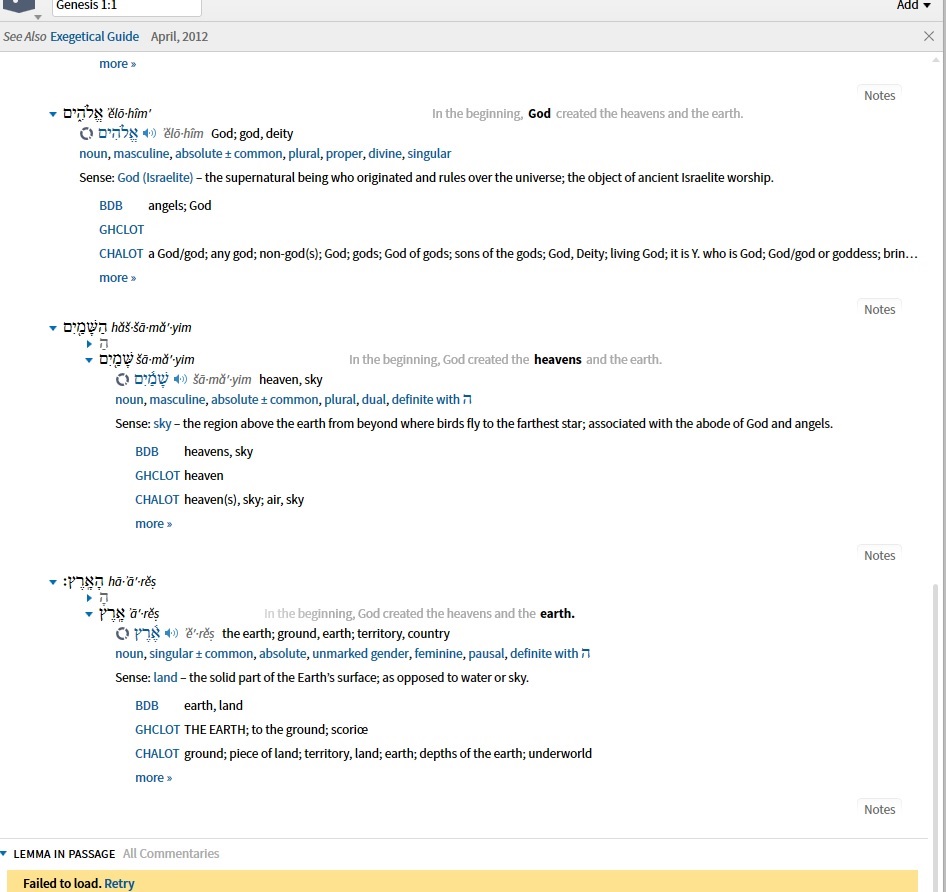Image resolution: width=946 pixels, height=892 pixels.
Task: Play pronunciation audio for ĕlō·hîm lemma
Action: (x=149, y=133)
